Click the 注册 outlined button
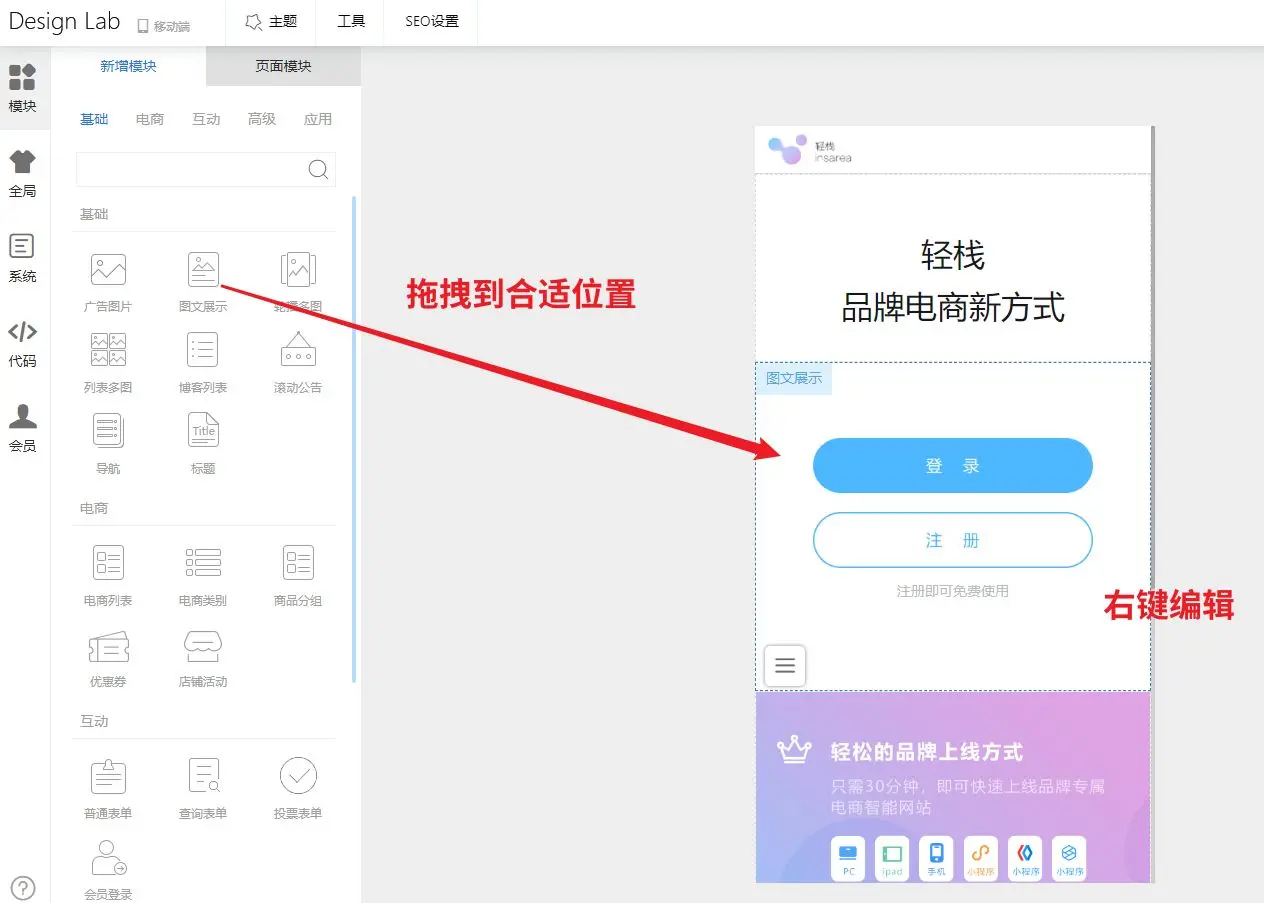The width and height of the screenshot is (1264, 903). [952, 541]
